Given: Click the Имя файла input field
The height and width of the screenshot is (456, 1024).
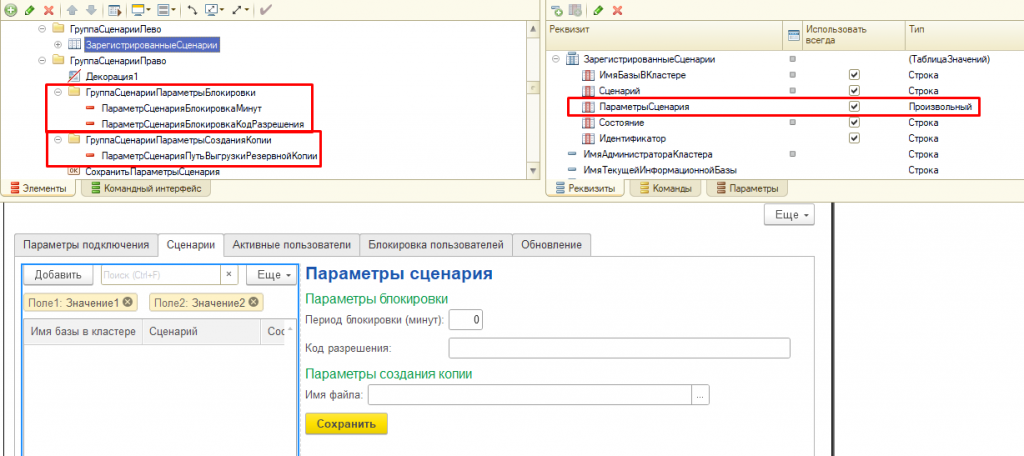Looking at the screenshot, I should [x=530, y=395].
